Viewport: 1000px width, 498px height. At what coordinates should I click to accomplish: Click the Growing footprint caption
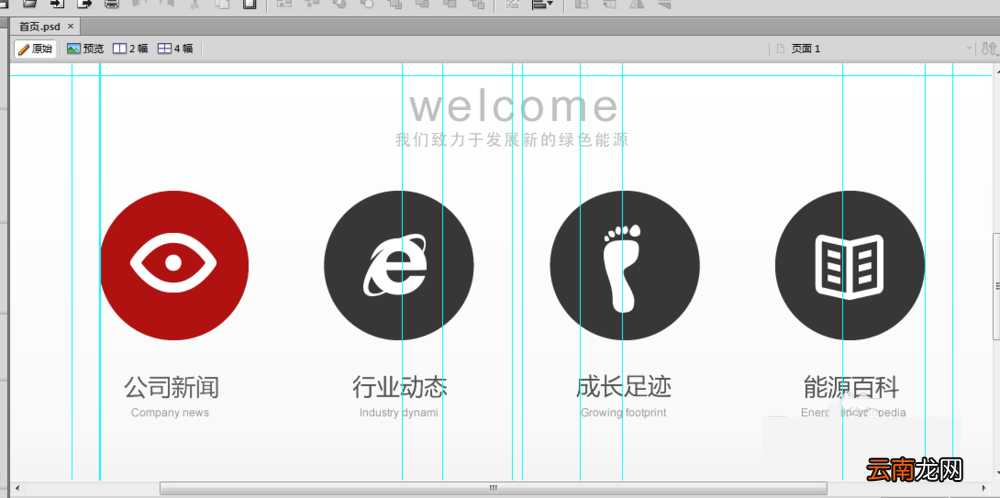coord(624,413)
